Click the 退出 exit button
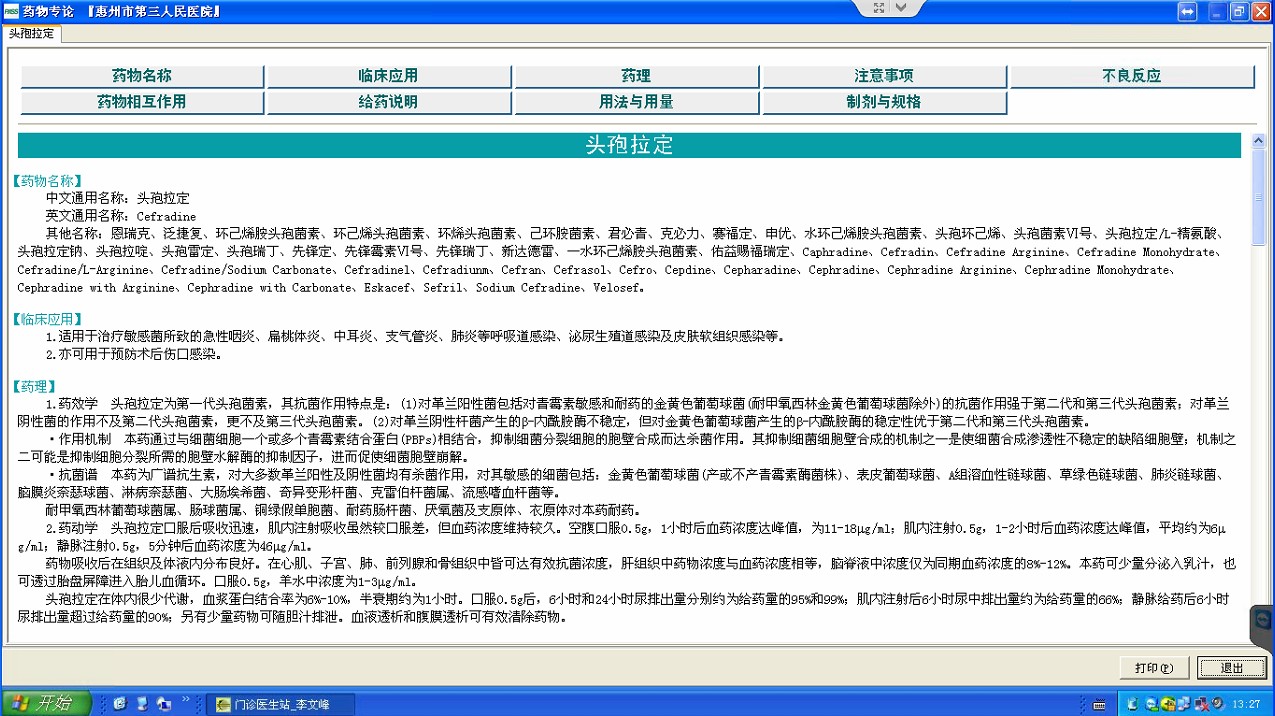The width and height of the screenshot is (1275, 716). (1231, 668)
